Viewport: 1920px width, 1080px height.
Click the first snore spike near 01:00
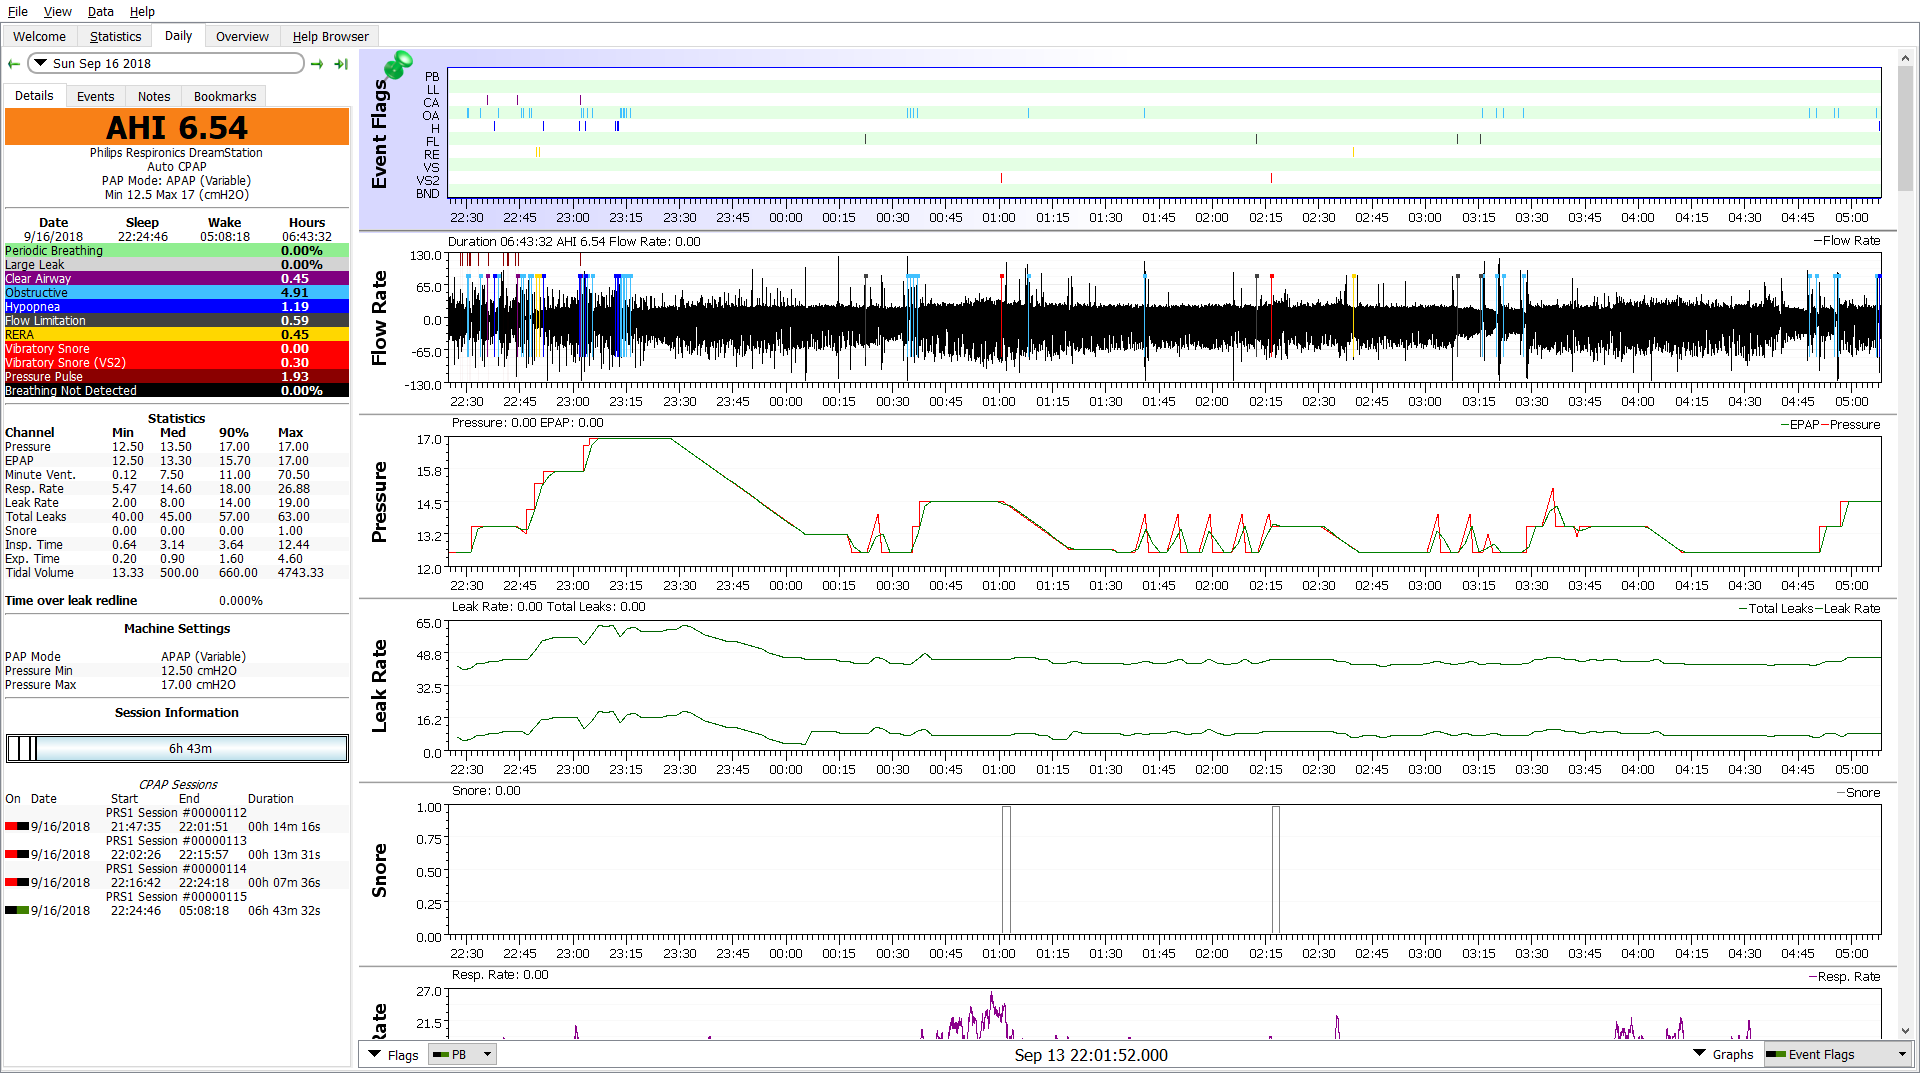click(1006, 870)
